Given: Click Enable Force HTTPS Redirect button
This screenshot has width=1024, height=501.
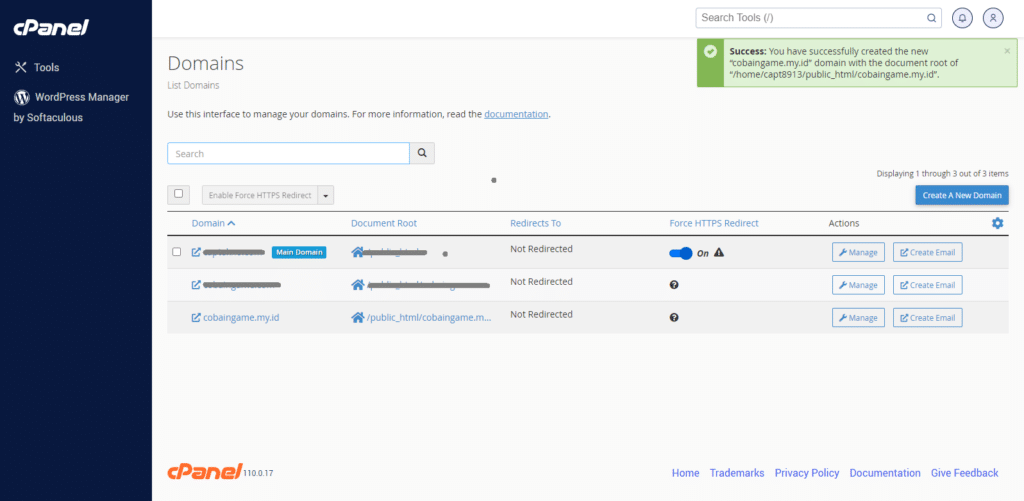Looking at the screenshot, I should 260,195.
